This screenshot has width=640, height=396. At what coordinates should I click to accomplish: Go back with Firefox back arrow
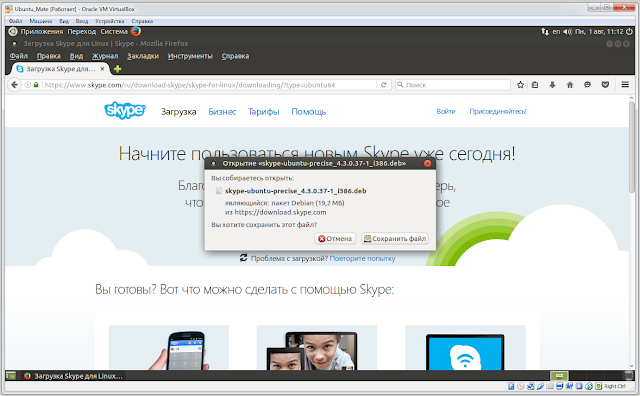click(x=15, y=85)
